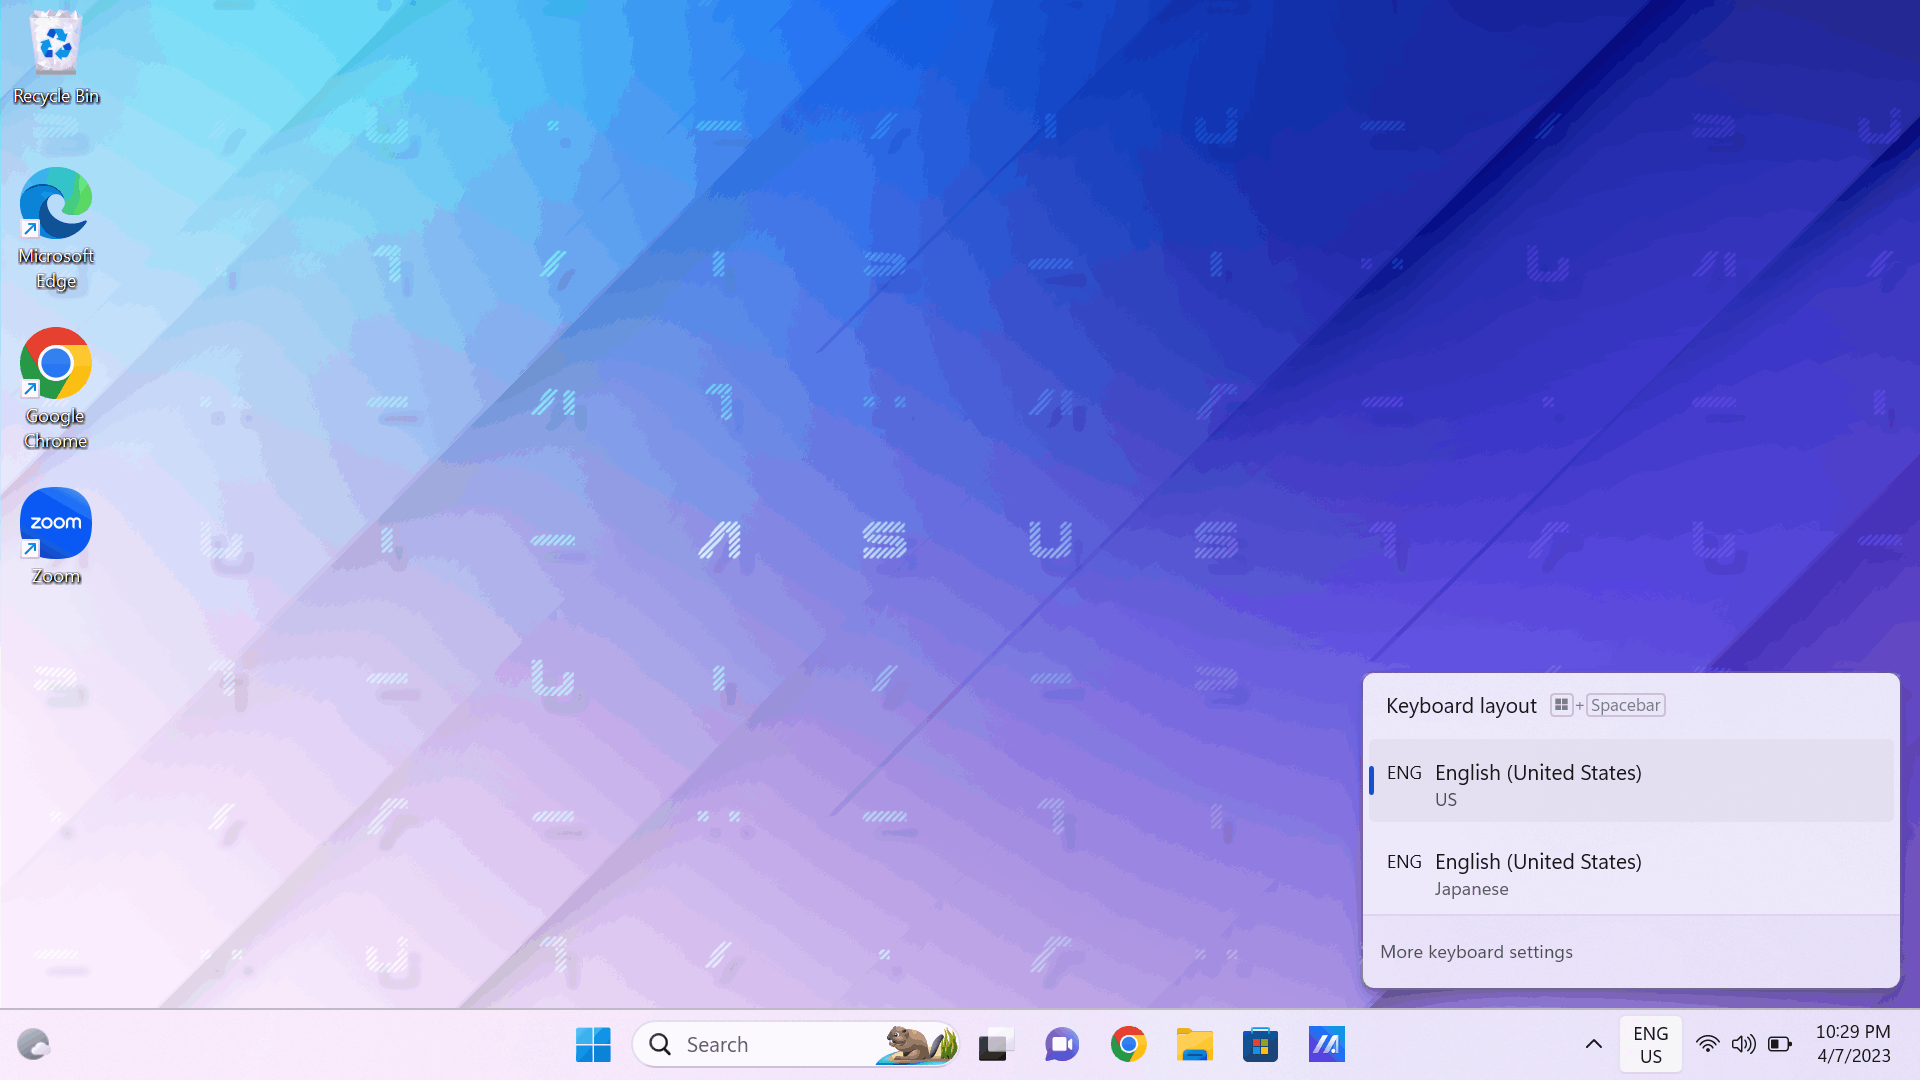The width and height of the screenshot is (1920, 1080).
Task: Open the volume quick settings
Action: tap(1743, 1043)
